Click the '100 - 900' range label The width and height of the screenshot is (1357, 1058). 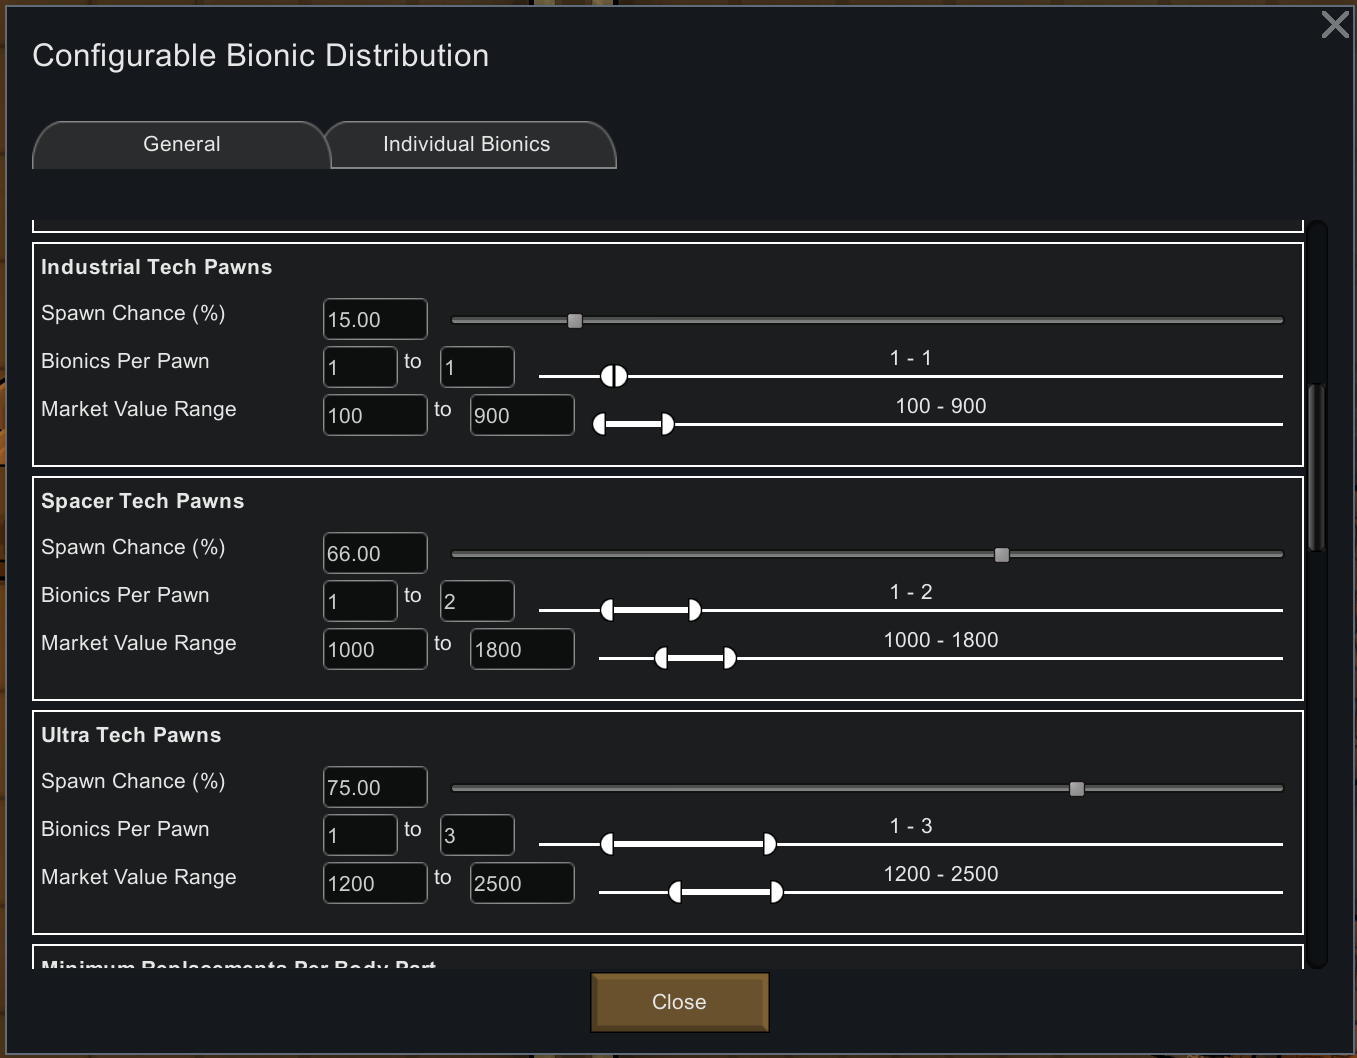[x=941, y=406]
